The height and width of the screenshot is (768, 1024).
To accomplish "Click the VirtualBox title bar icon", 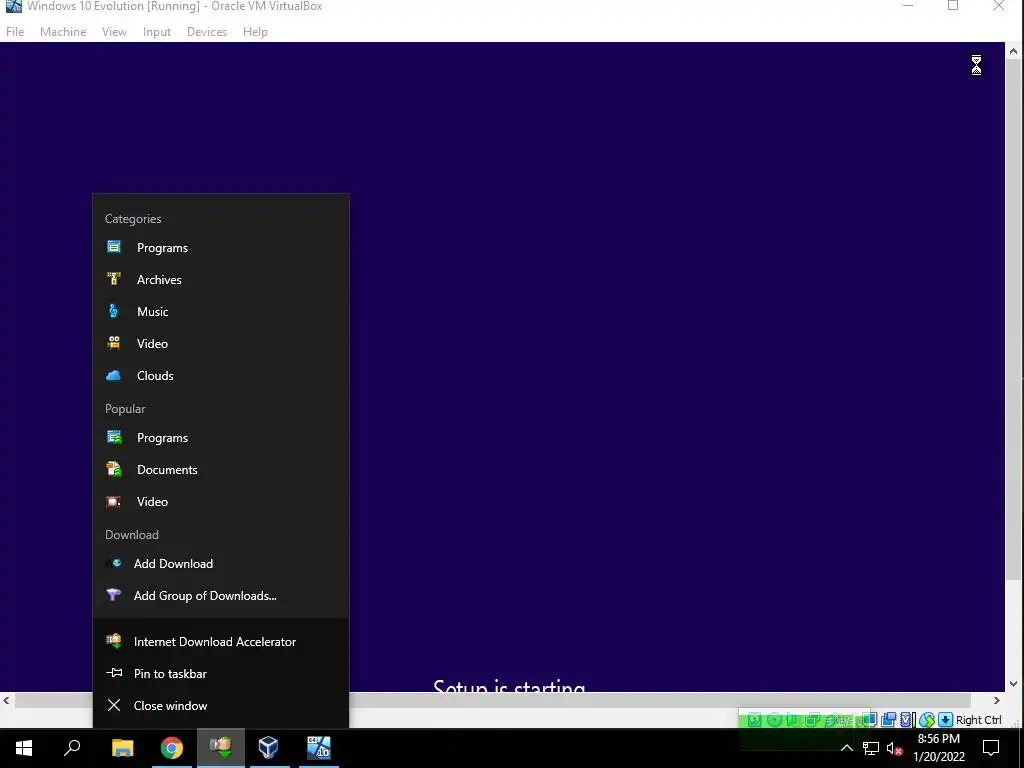I will (13, 6).
